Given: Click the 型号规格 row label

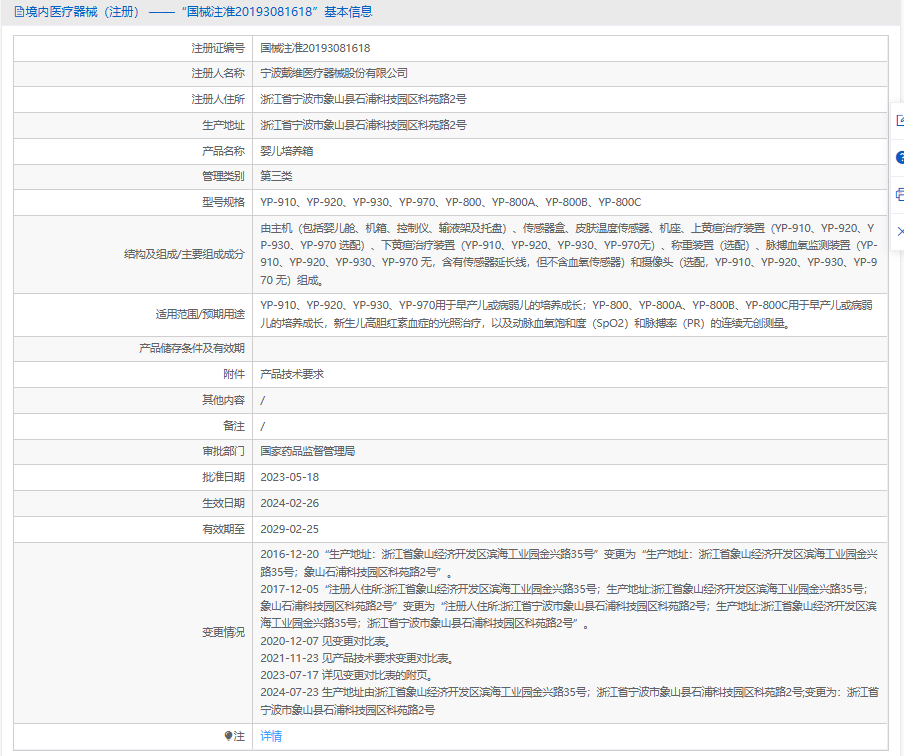Looking at the screenshot, I should 223,202.
